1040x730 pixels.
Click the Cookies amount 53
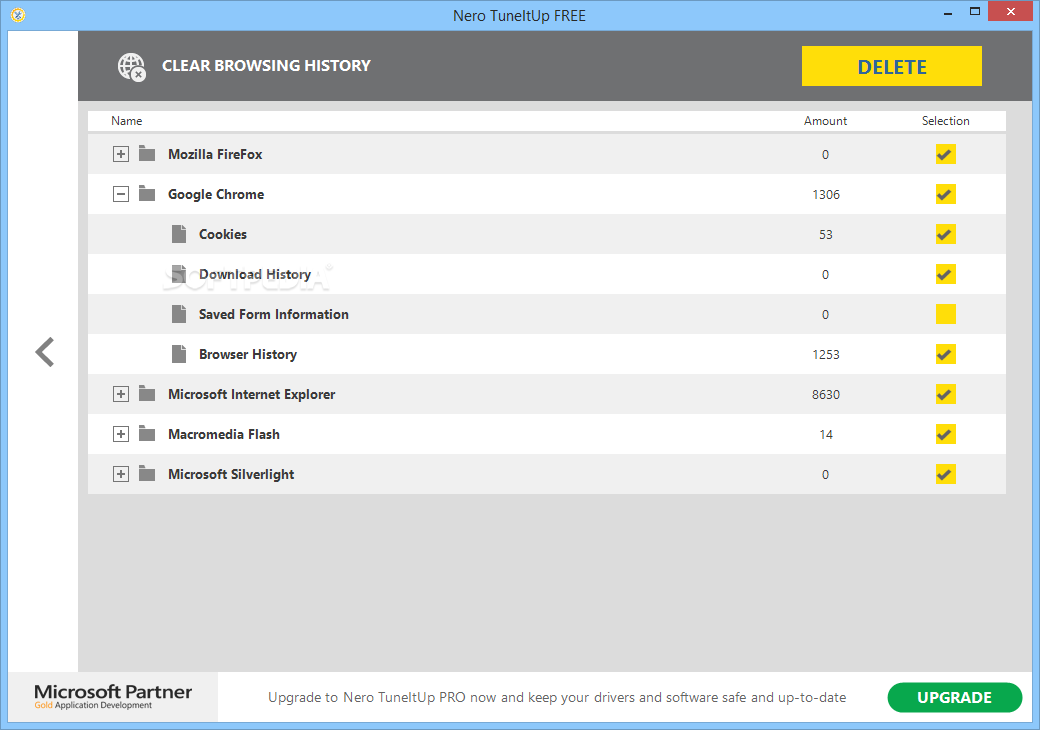825,235
